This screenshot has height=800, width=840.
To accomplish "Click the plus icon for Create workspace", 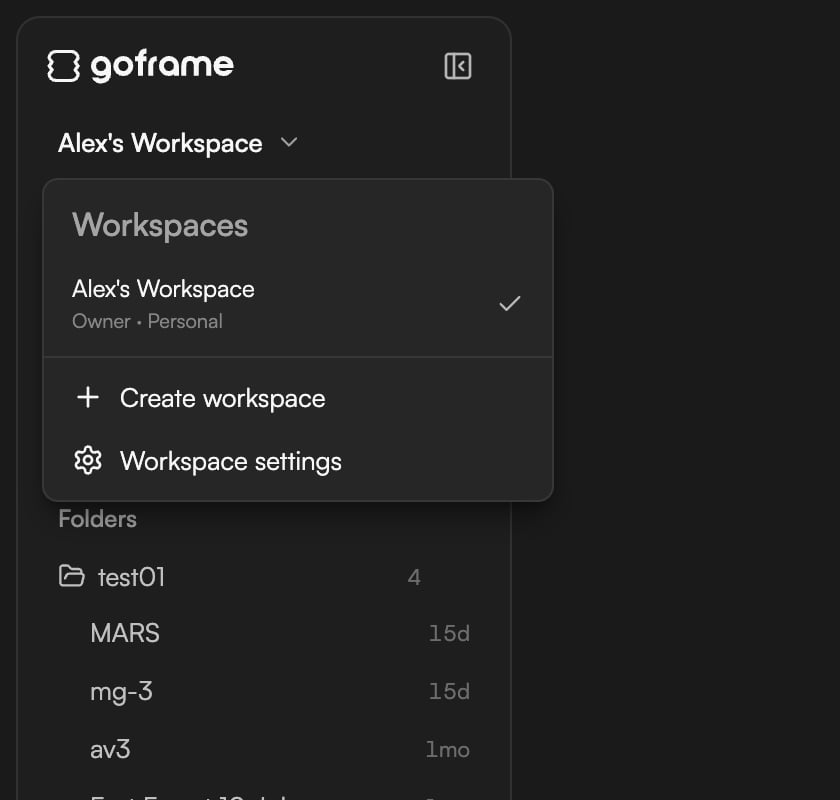I will click(88, 398).
